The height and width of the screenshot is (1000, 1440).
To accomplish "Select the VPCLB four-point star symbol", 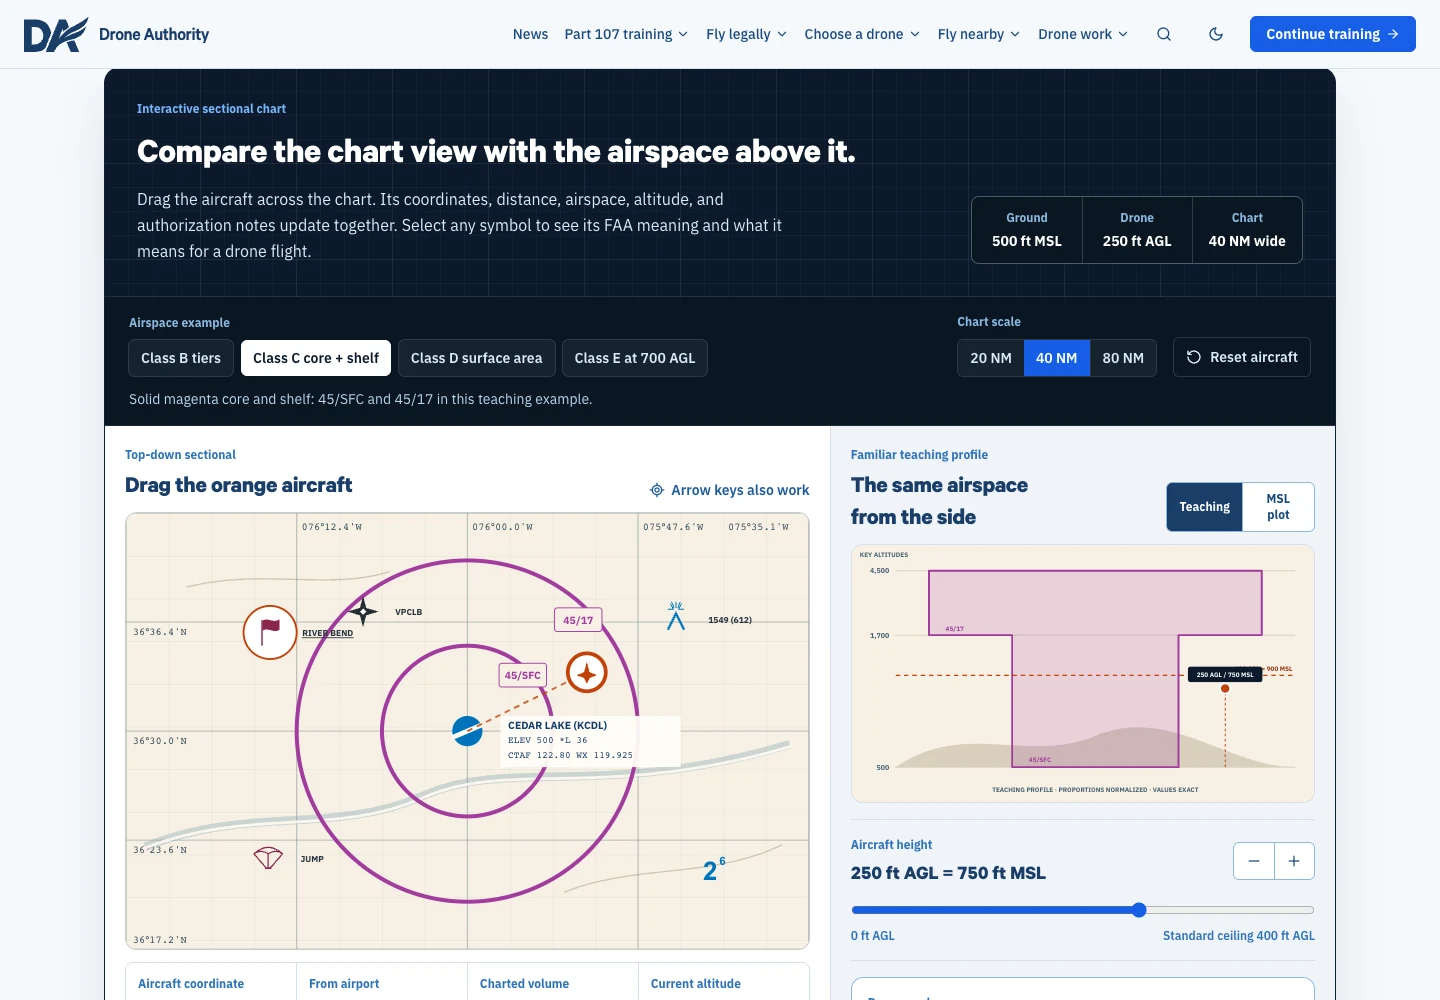I will (363, 611).
